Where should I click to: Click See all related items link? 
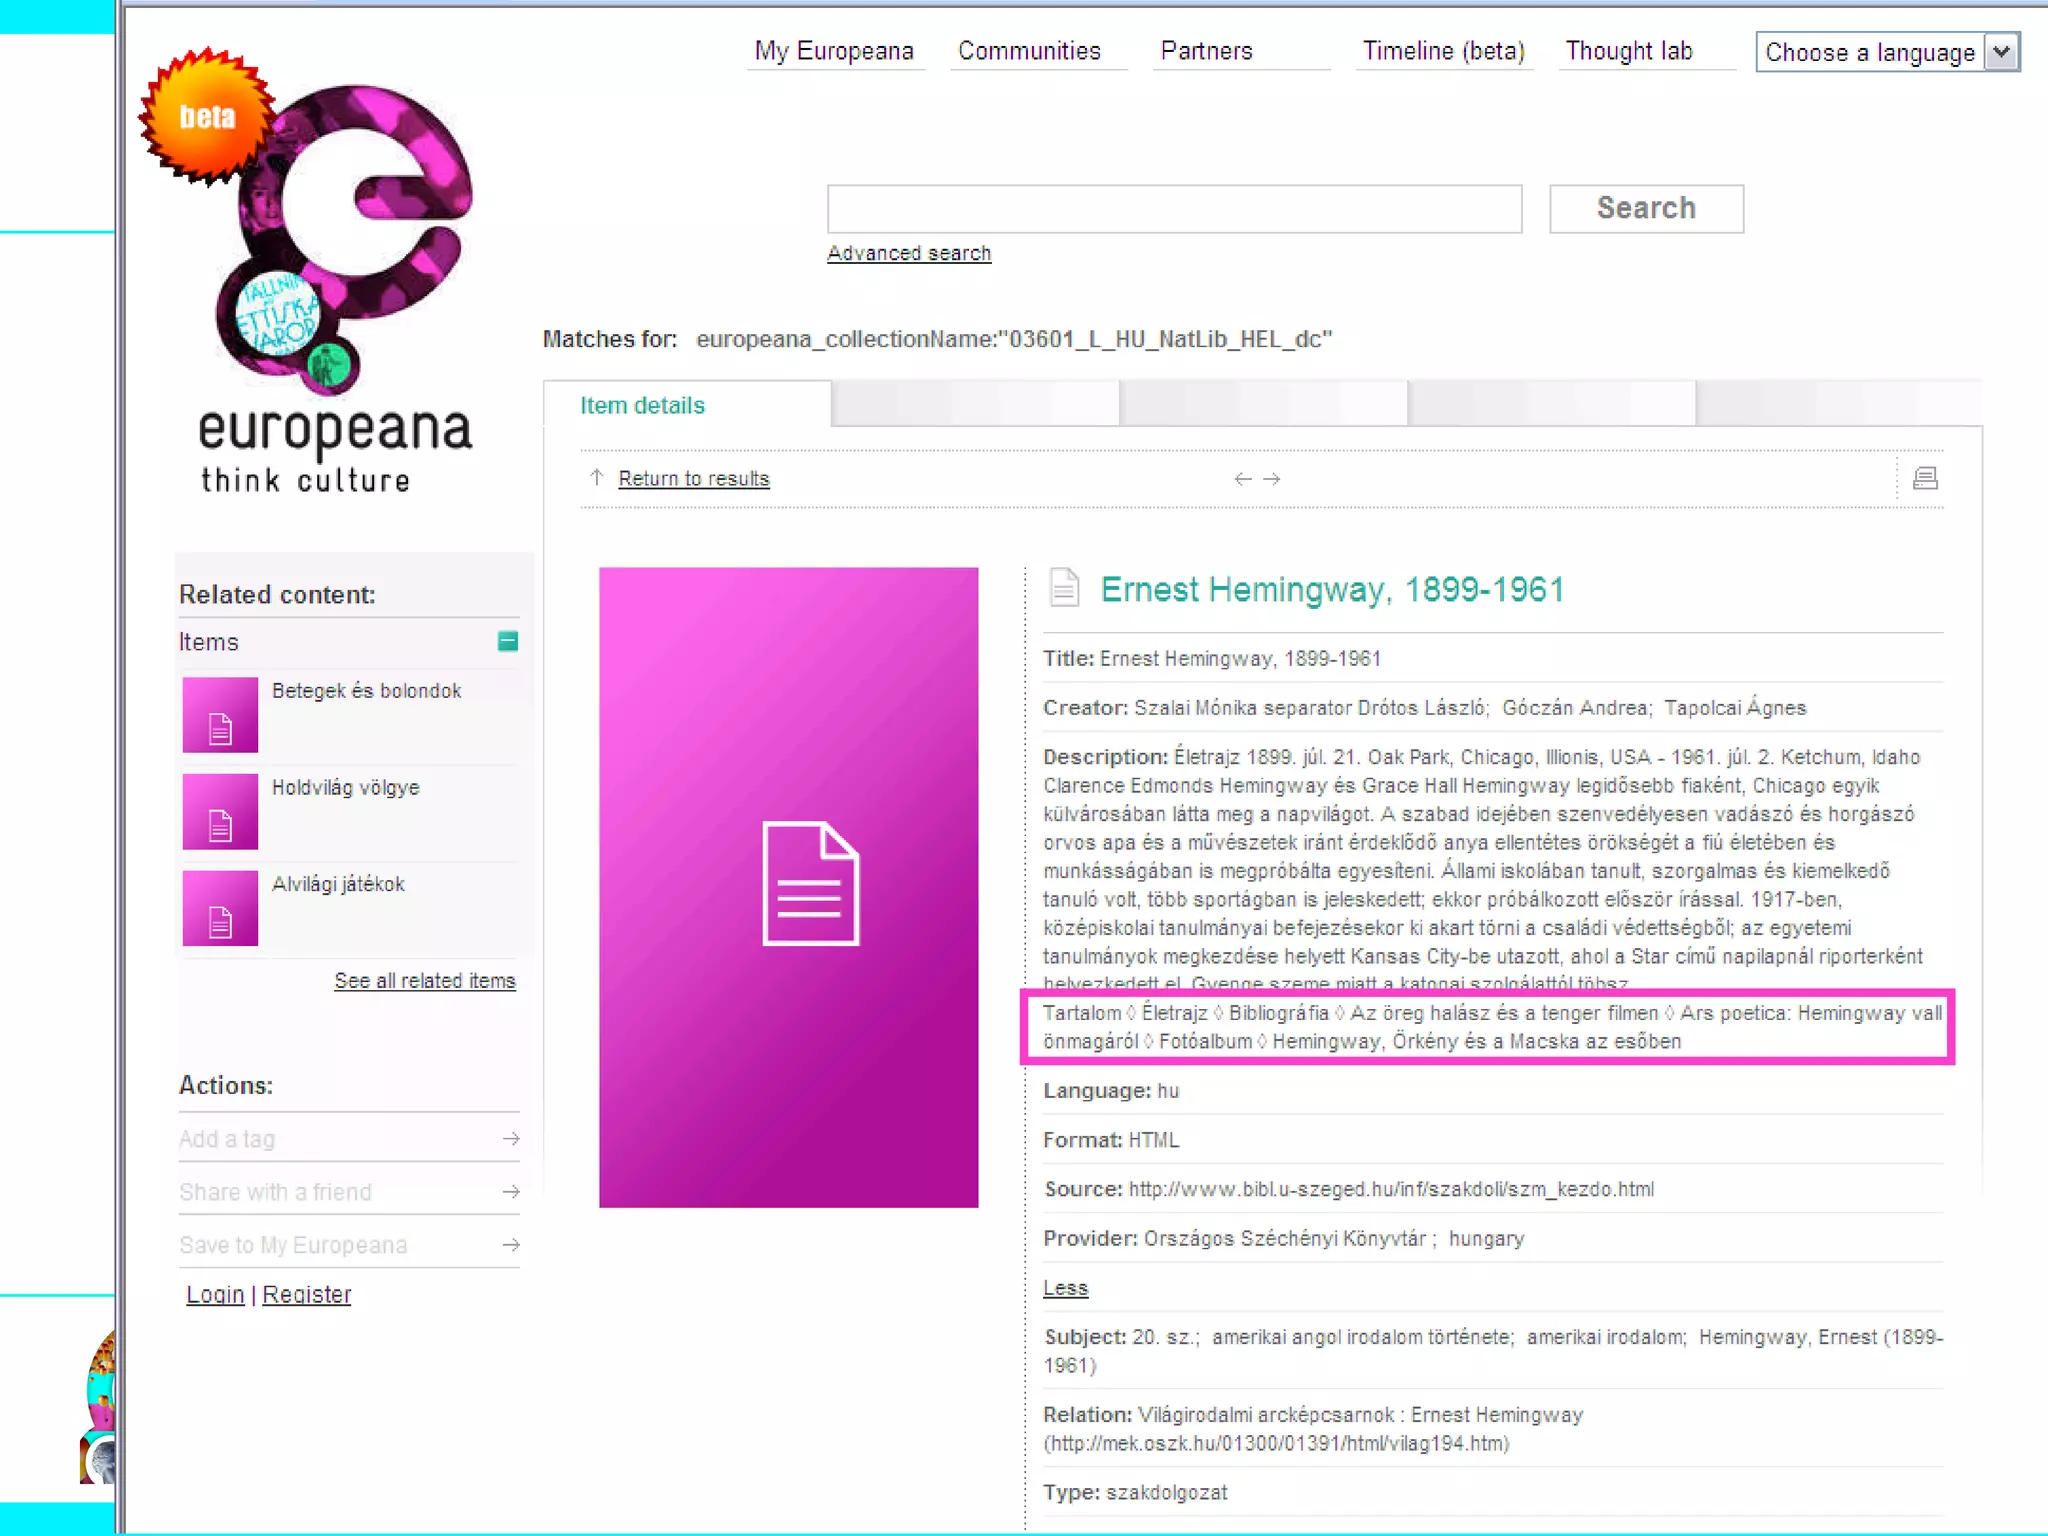point(425,981)
